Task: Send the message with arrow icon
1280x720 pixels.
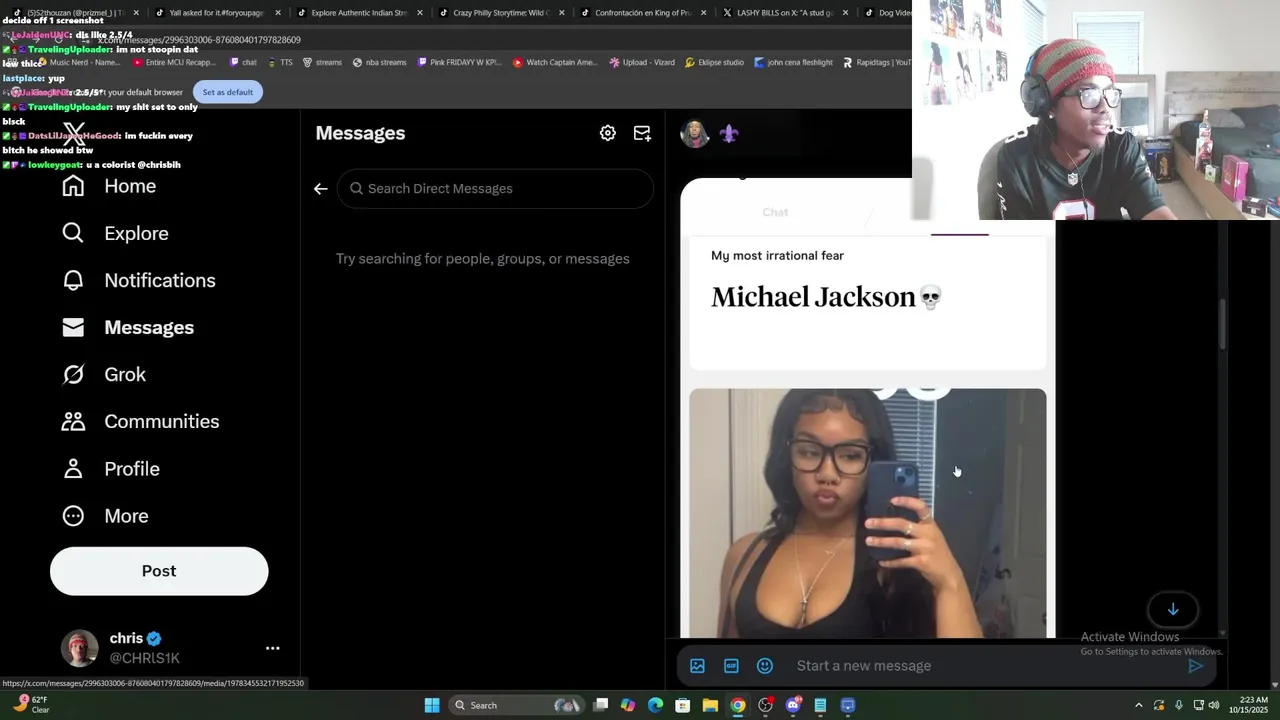Action: click(1195, 666)
